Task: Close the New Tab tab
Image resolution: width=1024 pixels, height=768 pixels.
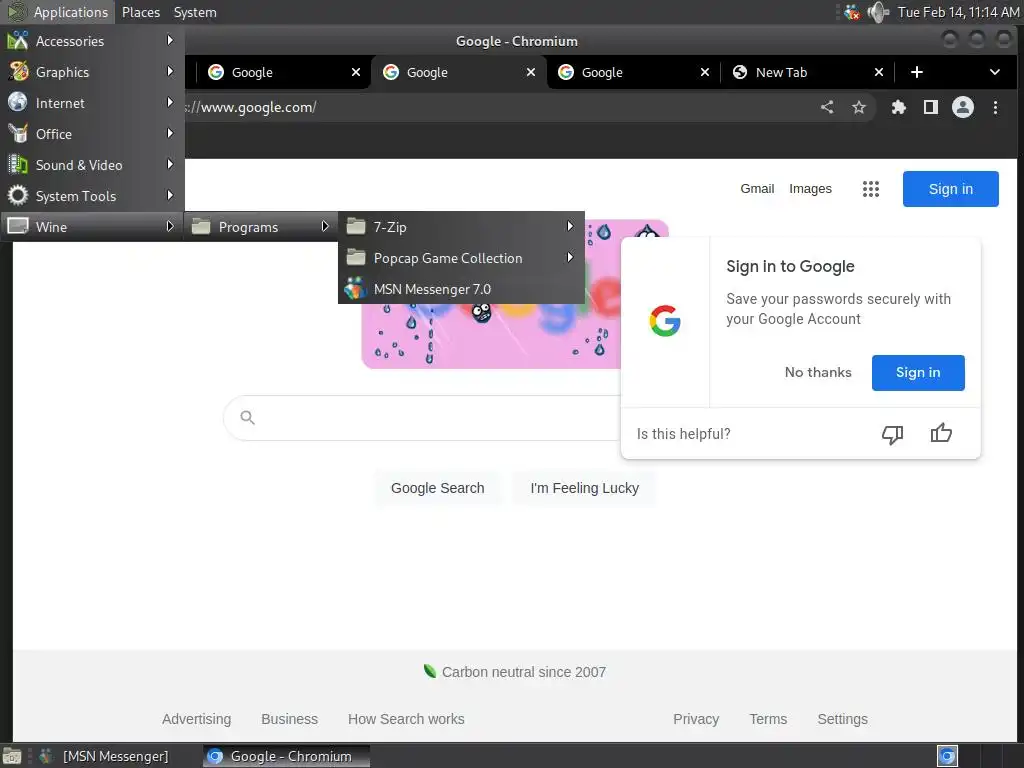Action: click(x=879, y=72)
